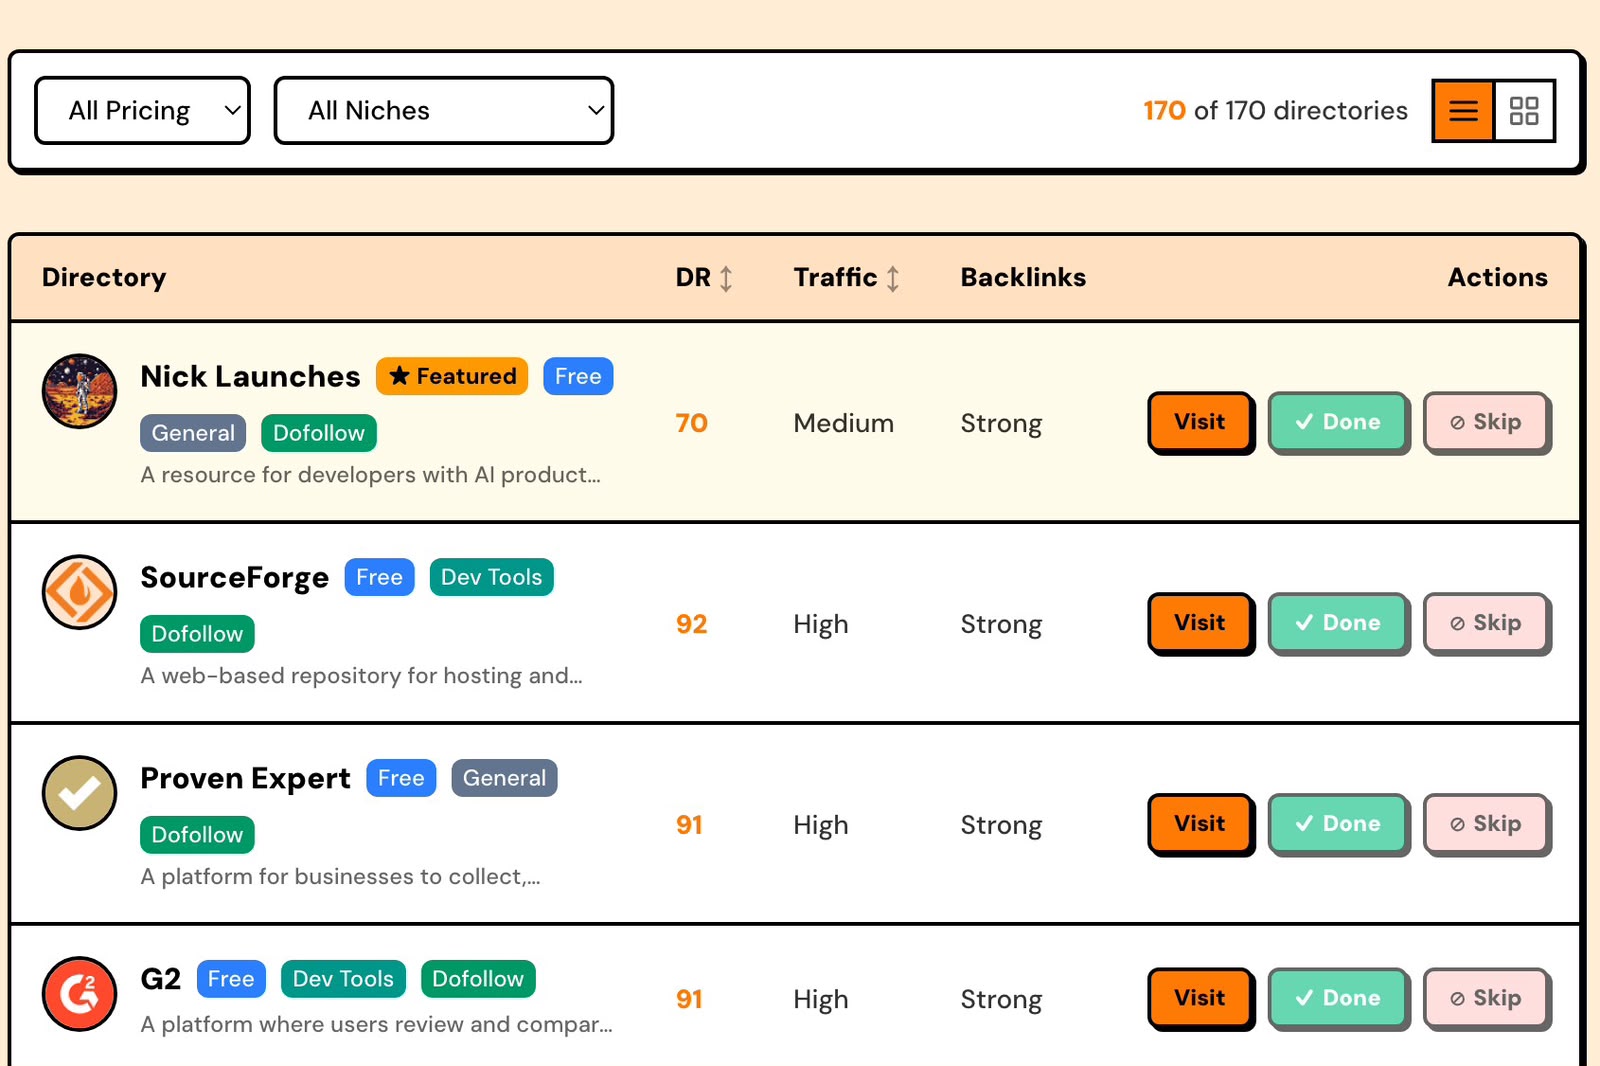The height and width of the screenshot is (1066, 1600).
Task: Click the G2 title
Action: (160, 979)
